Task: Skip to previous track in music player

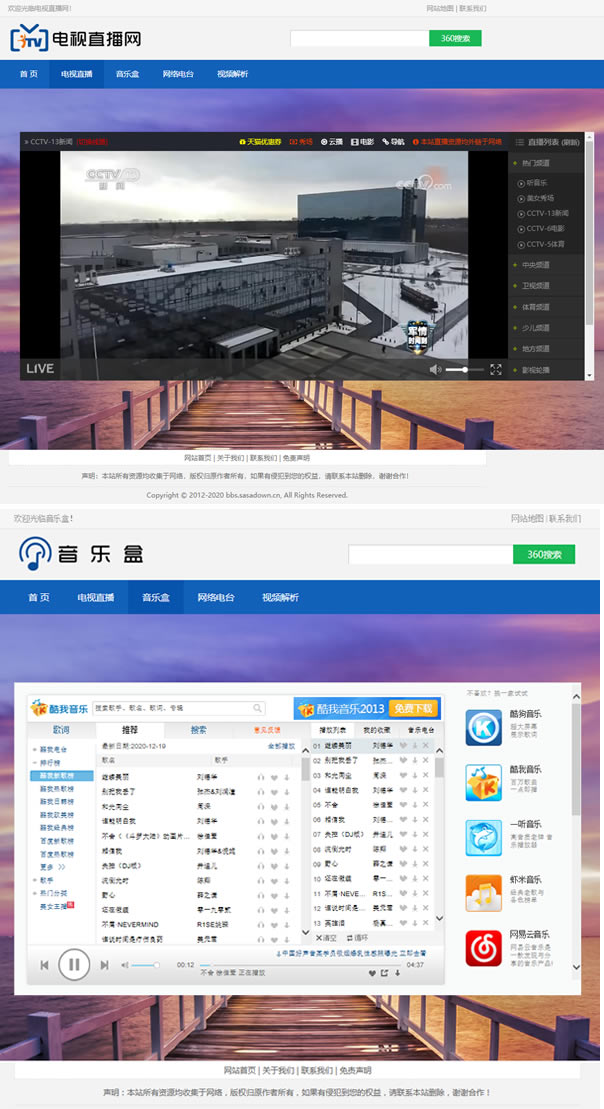Action: (x=44, y=965)
